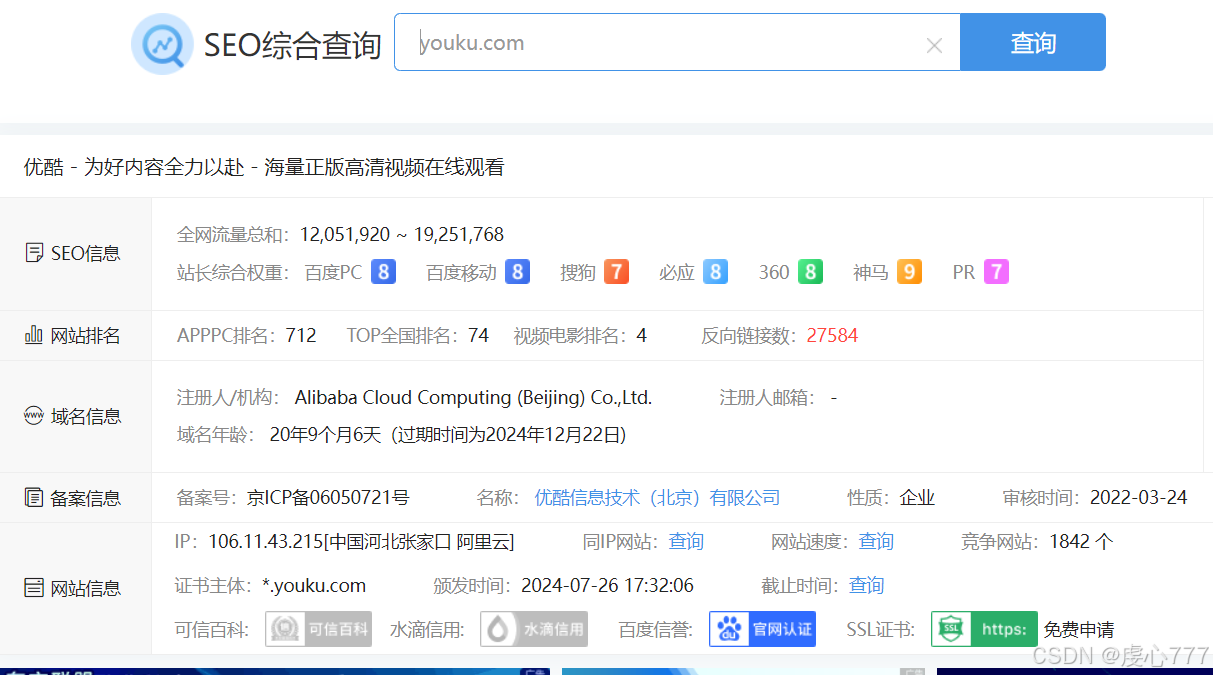Click the 必应 weight badge 8

coord(715,272)
